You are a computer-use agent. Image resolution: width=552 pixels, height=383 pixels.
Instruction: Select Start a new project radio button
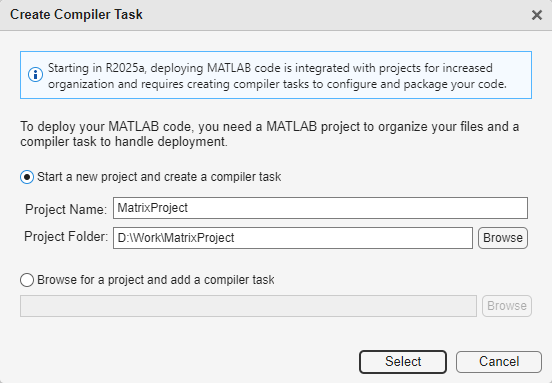[x=27, y=177]
